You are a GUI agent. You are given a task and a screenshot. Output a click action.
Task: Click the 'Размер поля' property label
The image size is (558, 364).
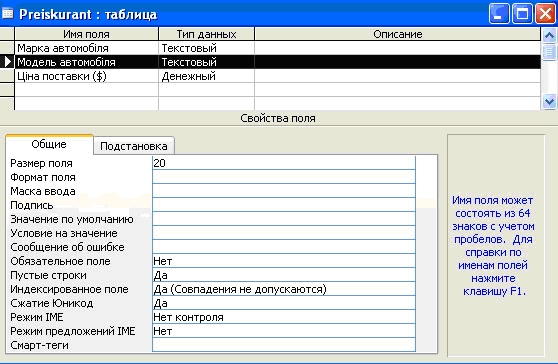click(x=41, y=163)
